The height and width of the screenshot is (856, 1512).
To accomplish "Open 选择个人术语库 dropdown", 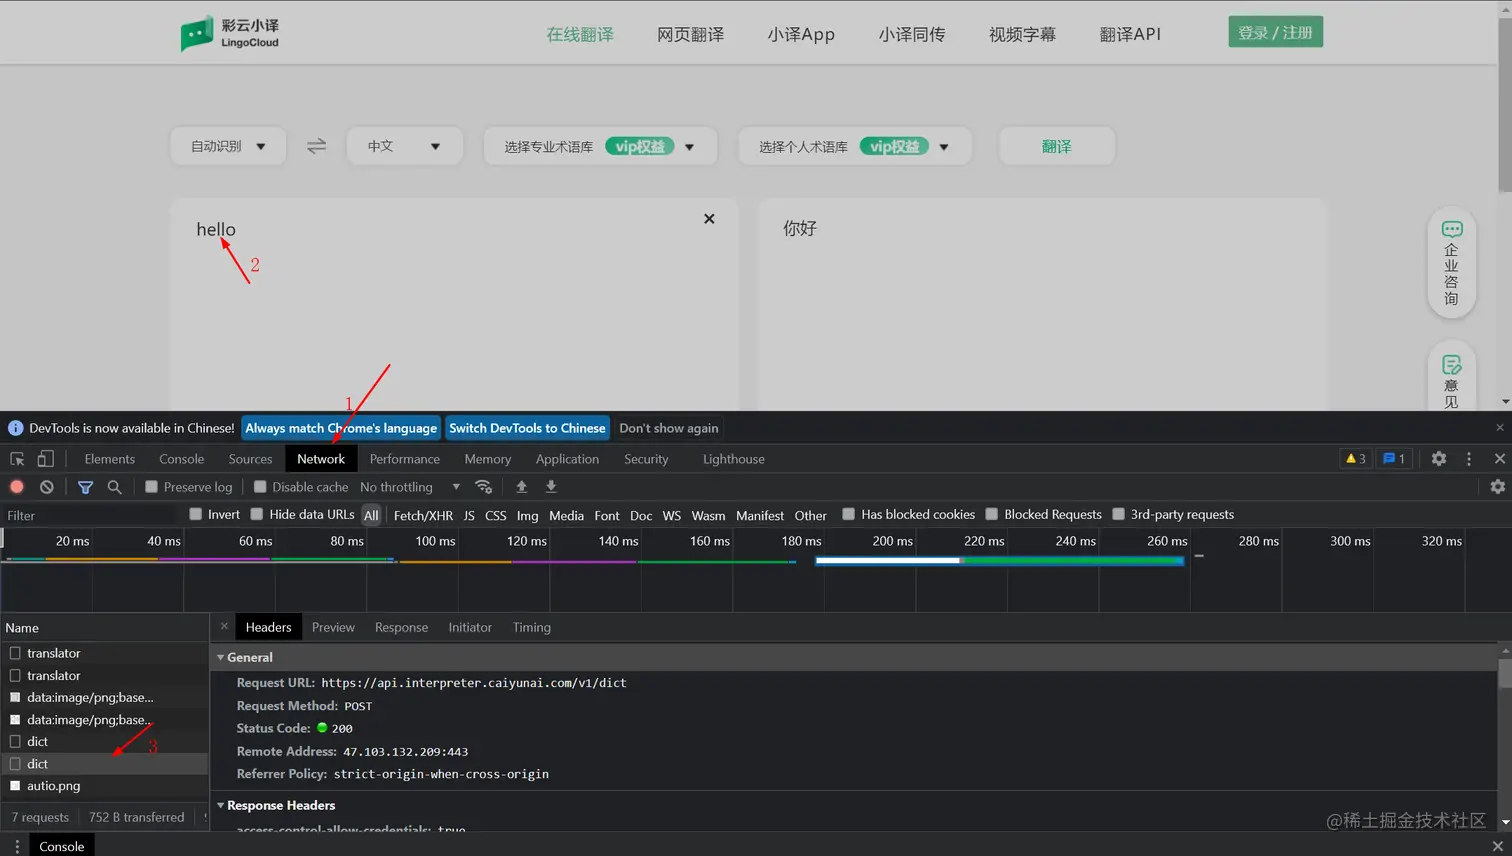I will pyautogui.click(x=855, y=146).
